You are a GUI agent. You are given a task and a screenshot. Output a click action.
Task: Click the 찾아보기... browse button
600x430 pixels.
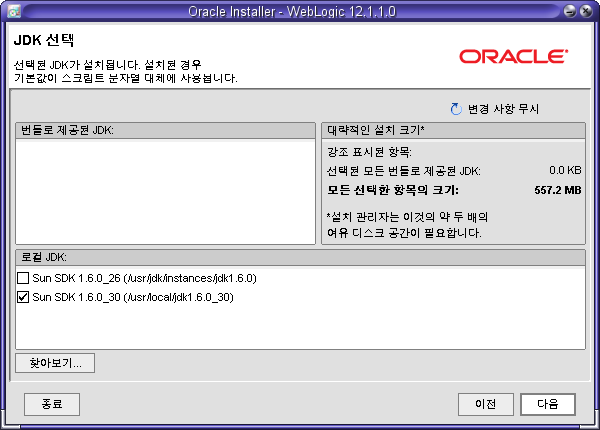[x=55, y=362]
